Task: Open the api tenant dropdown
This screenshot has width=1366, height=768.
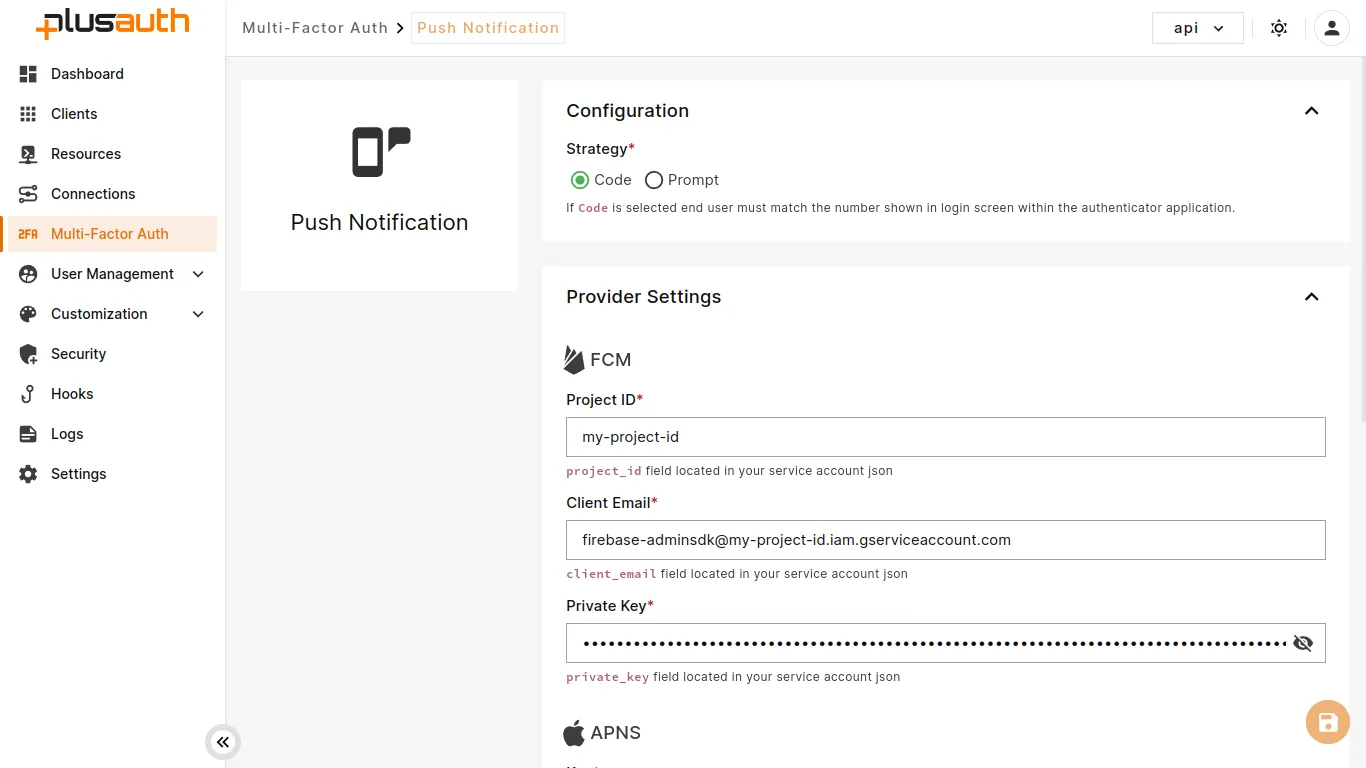Action: (1197, 28)
